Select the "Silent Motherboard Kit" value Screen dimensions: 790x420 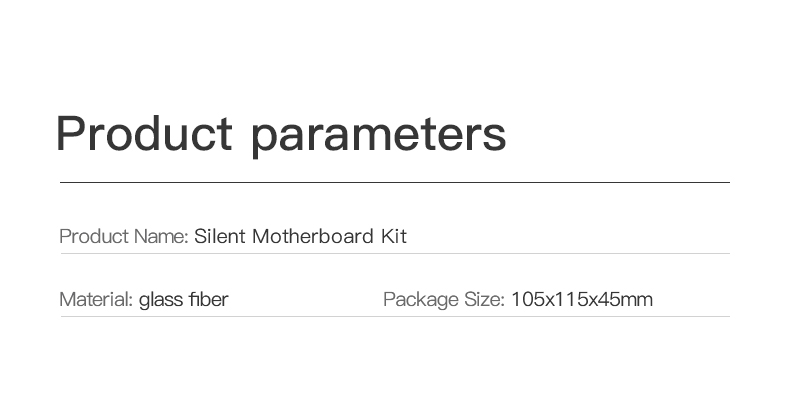(300, 236)
